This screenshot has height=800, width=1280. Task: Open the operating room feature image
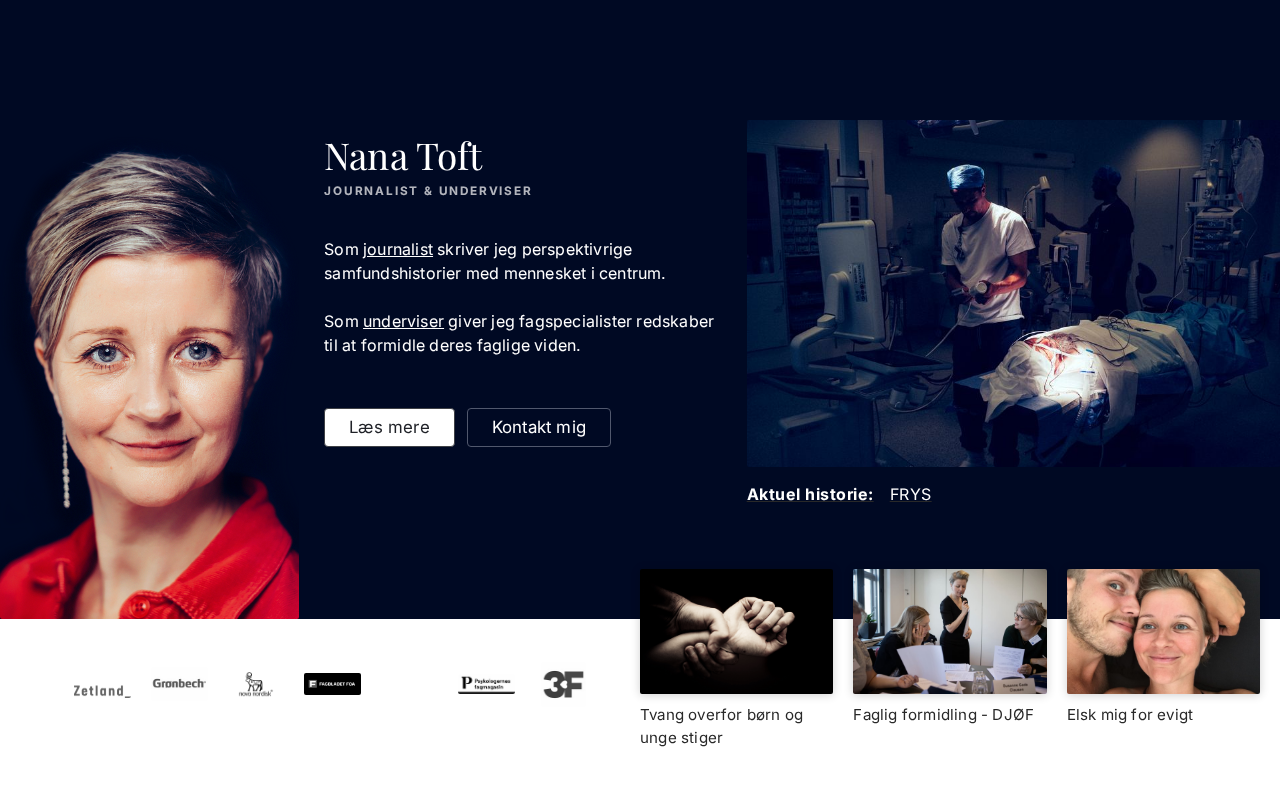pos(1013,293)
